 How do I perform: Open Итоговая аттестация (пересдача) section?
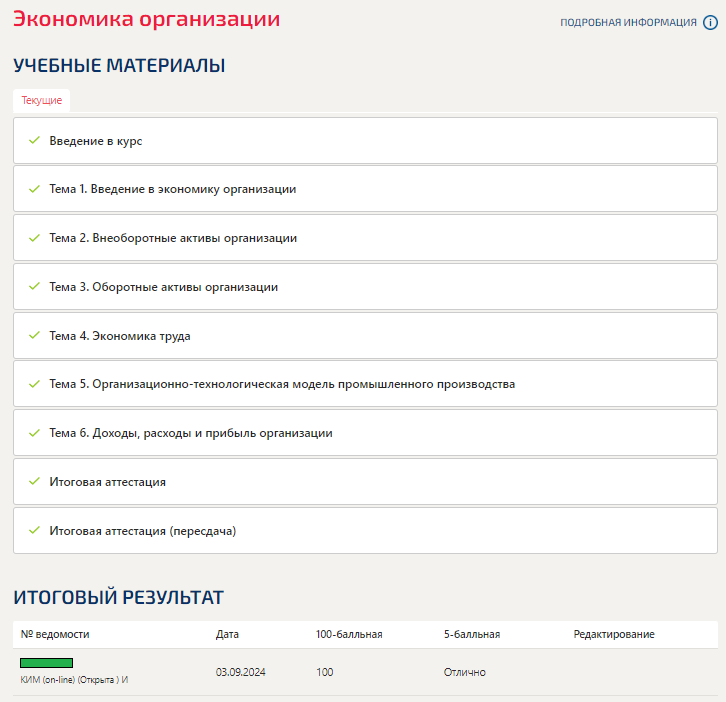coord(365,531)
